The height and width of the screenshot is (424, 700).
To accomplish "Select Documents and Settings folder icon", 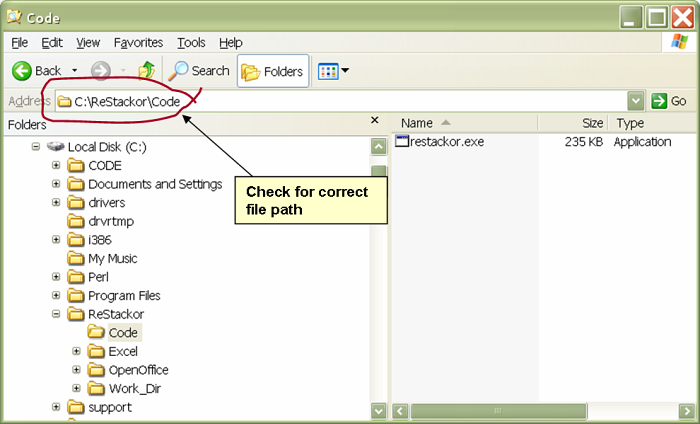I will click(x=75, y=184).
